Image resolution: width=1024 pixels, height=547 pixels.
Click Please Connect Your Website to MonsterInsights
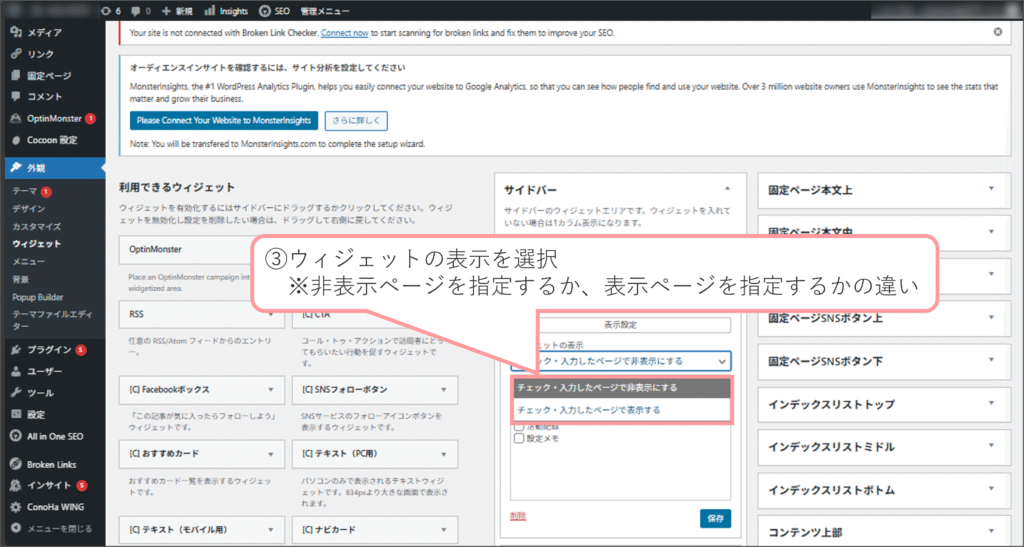coord(223,121)
